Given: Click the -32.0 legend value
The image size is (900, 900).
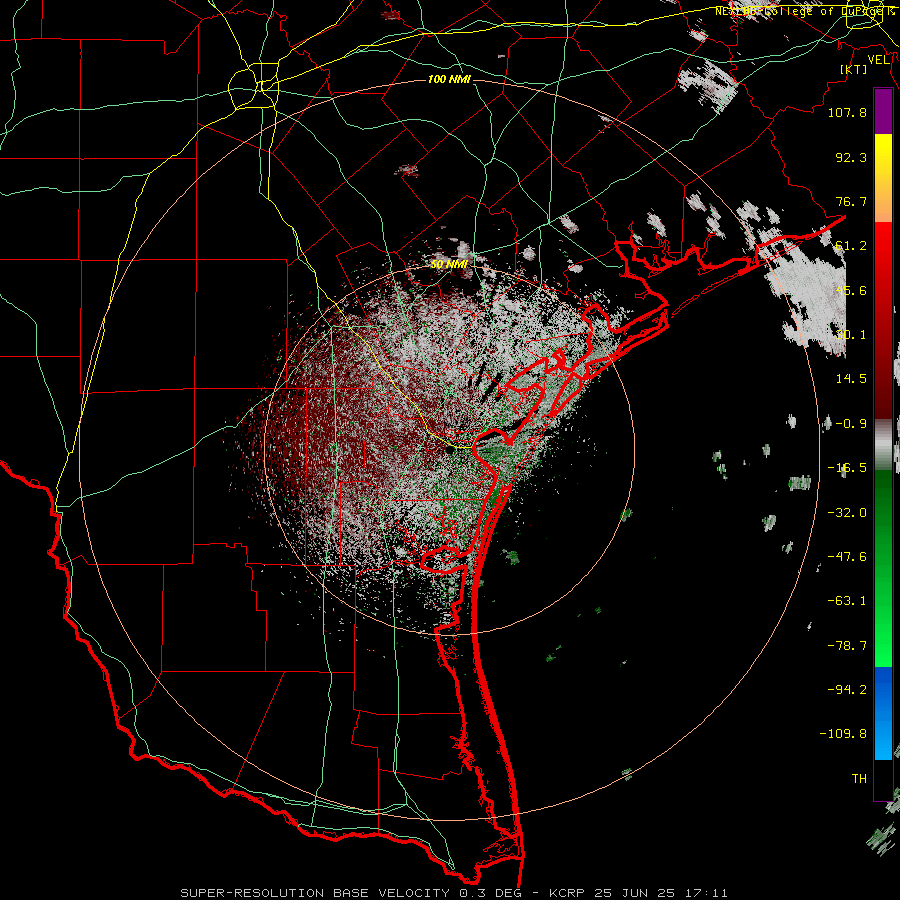Looking at the screenshot, I should [847, 513].
